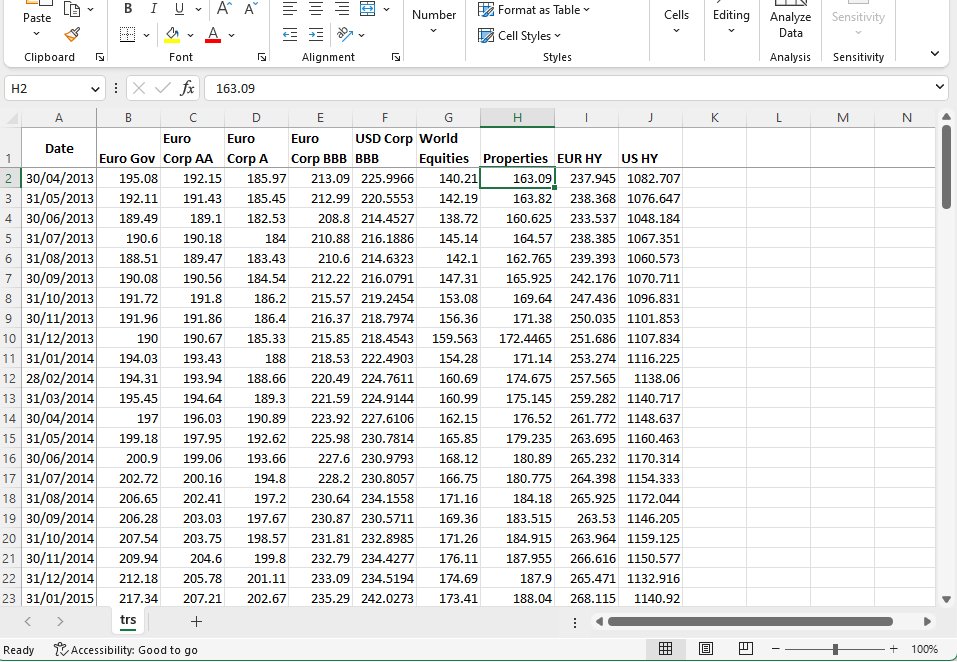Image resolution: width=957 pixels, height=662 pixels.
Task: Apply bold formatting to the selection
Action: click(x=127, y=8)
